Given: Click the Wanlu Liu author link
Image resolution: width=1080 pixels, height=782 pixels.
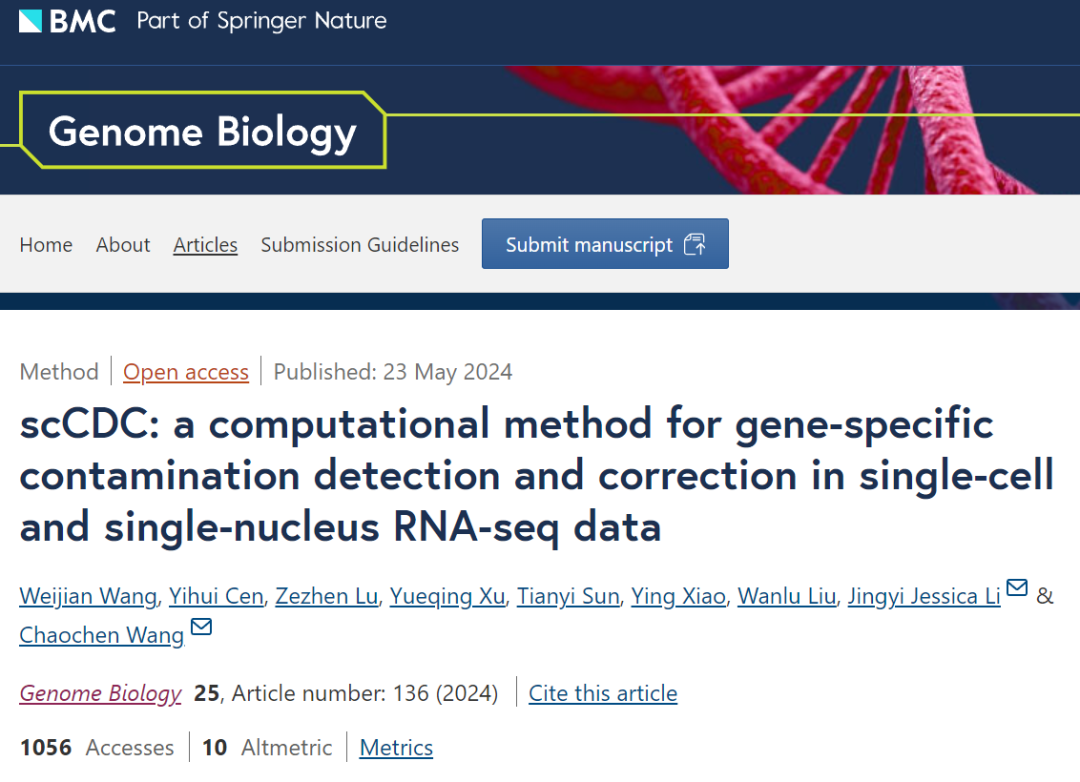Looking at the screenshot, I should [x=787, y=597].
